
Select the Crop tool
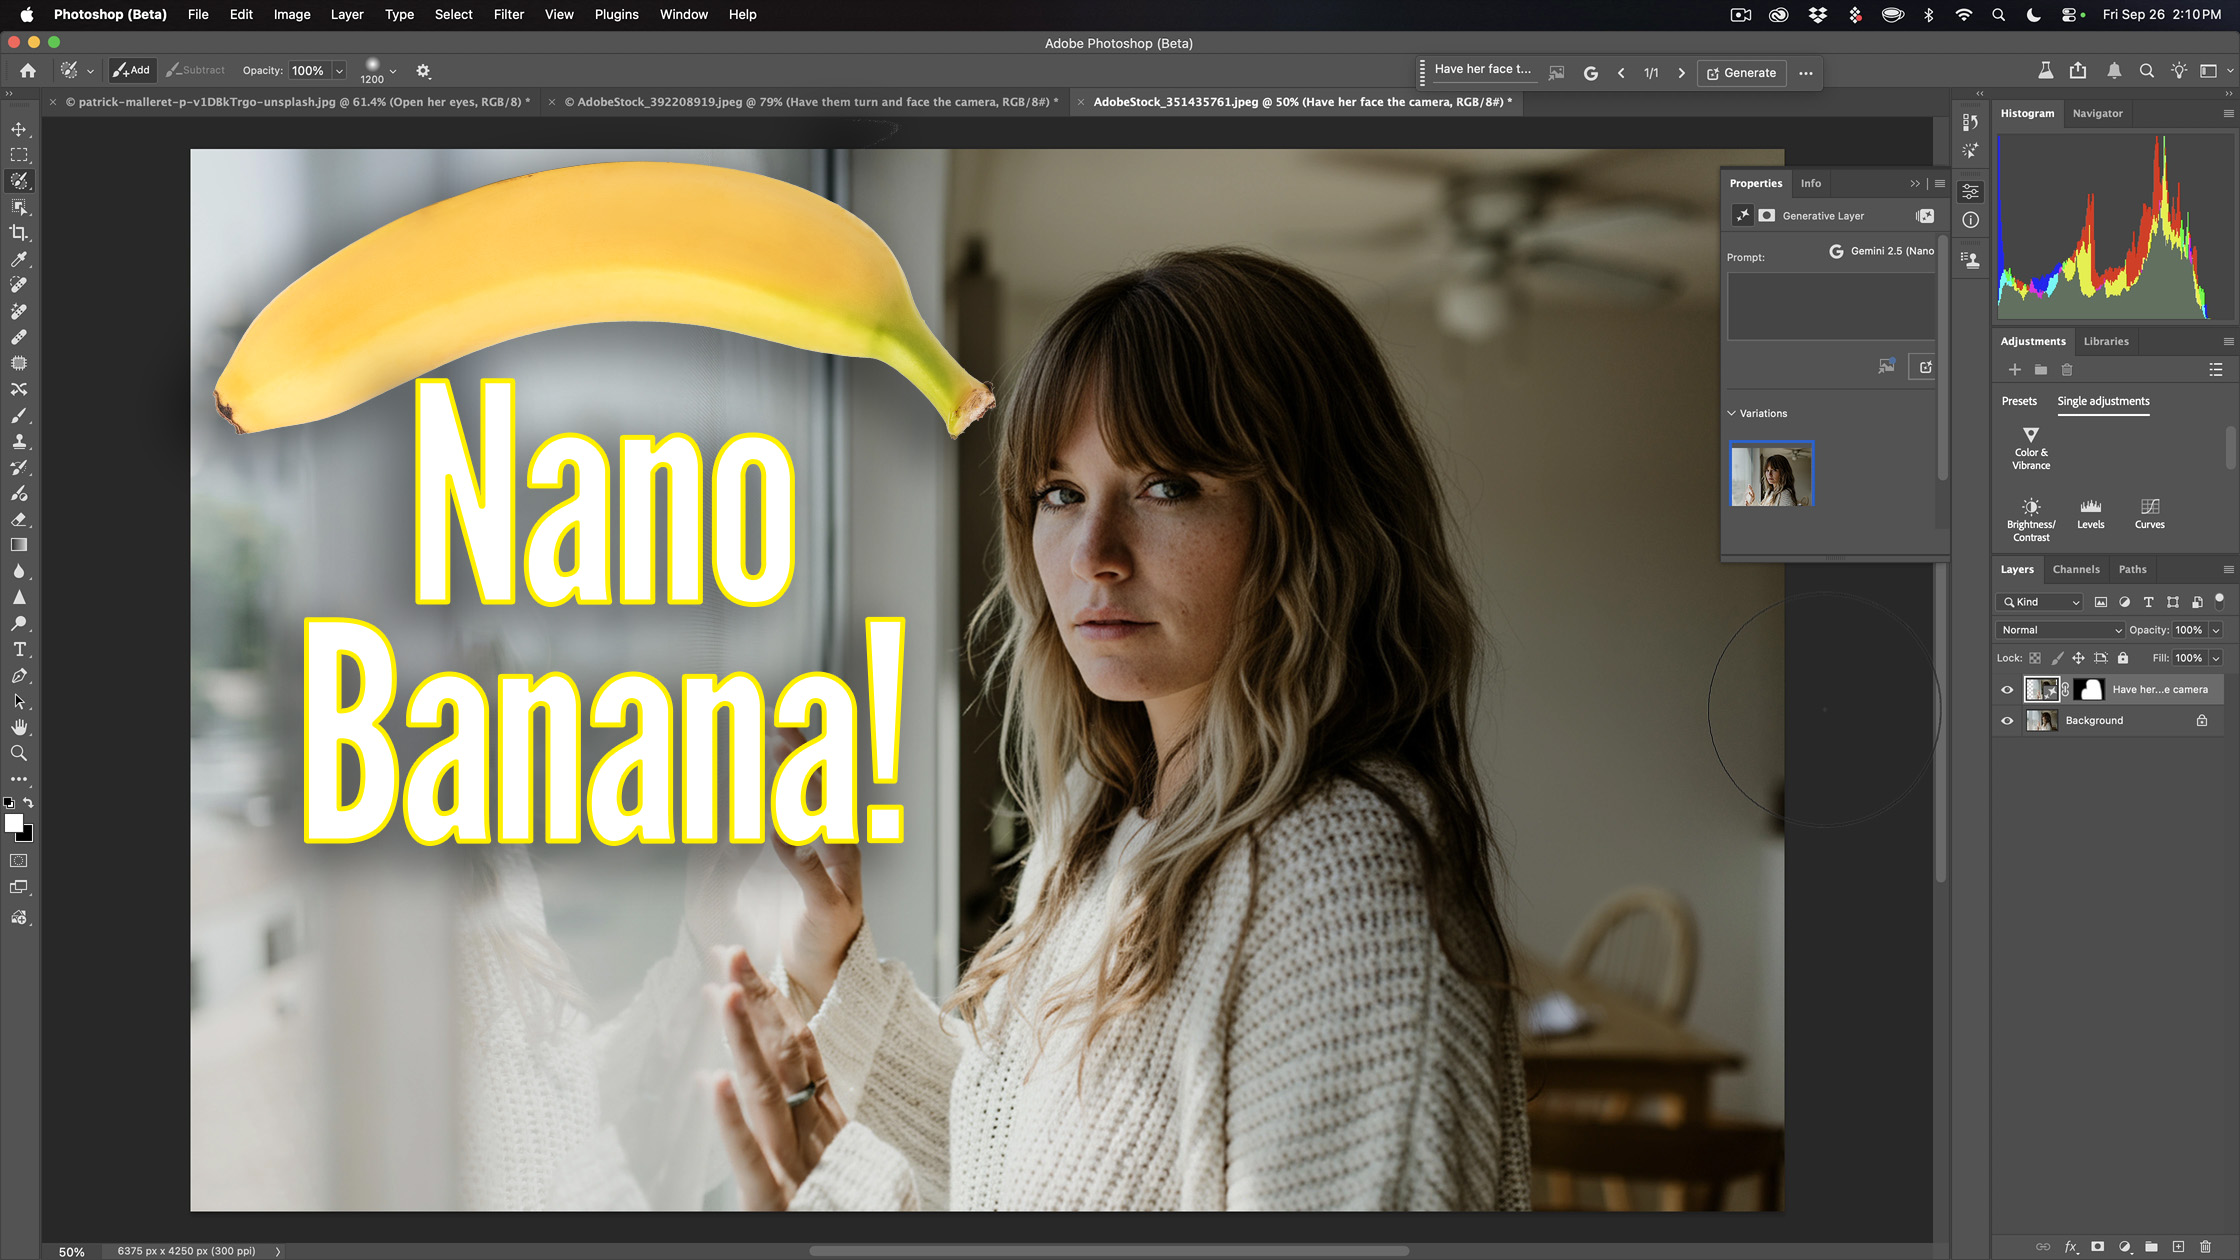click(x=19, y=233)
